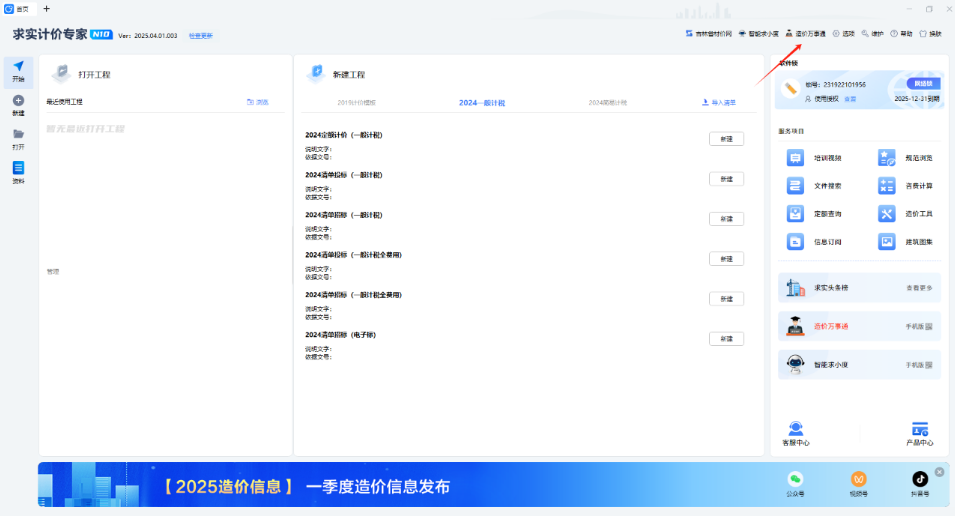The width and height of the screenshot is (955, 516).
Task: Open 维护 in top toolbar
Action: tap(872, 34)
